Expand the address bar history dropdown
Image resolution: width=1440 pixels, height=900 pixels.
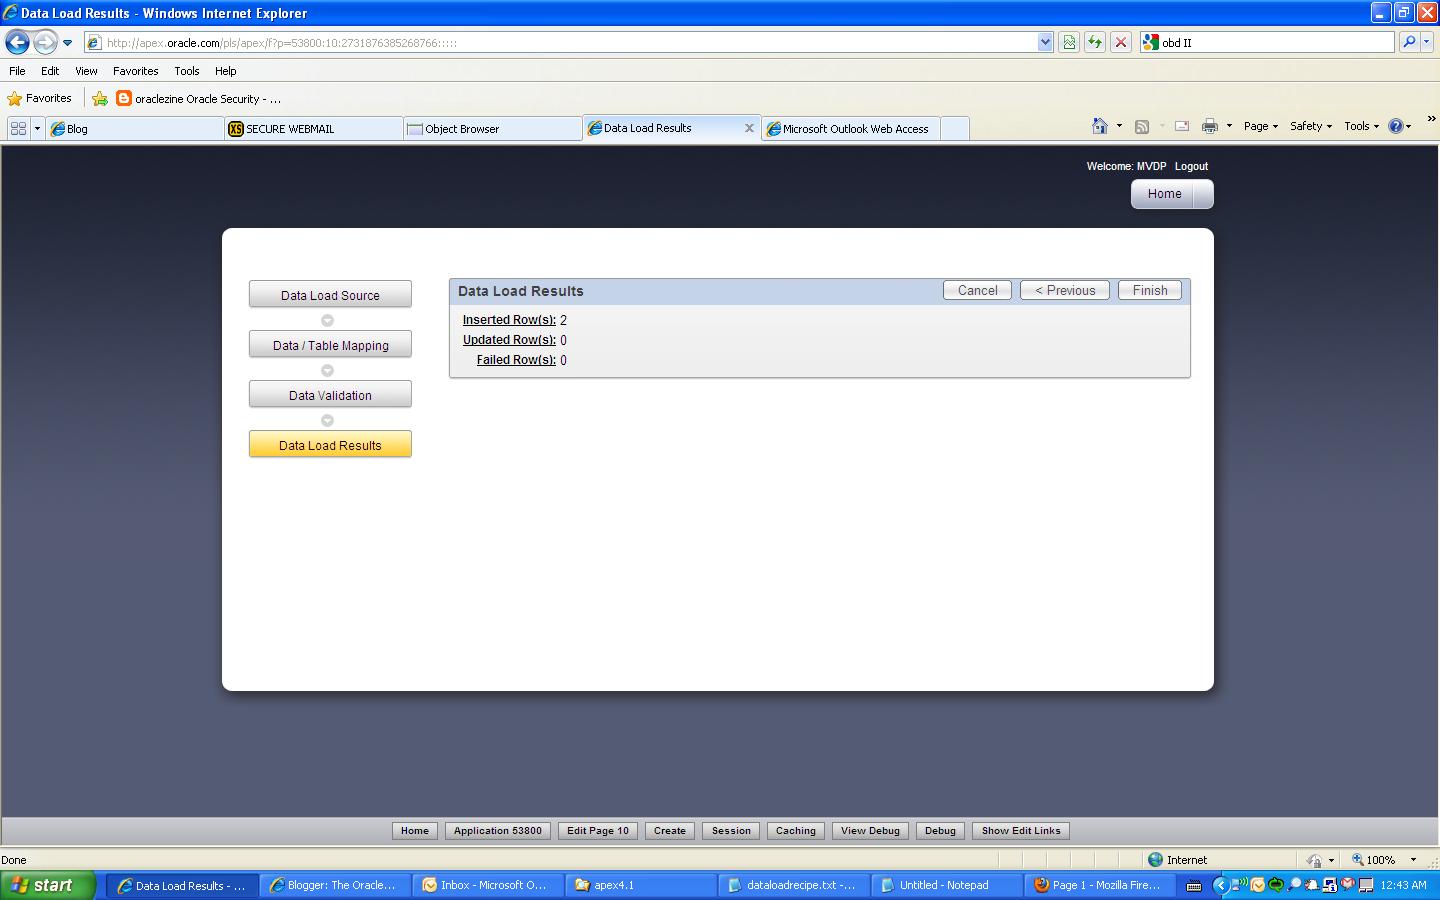pos(1046,42)
